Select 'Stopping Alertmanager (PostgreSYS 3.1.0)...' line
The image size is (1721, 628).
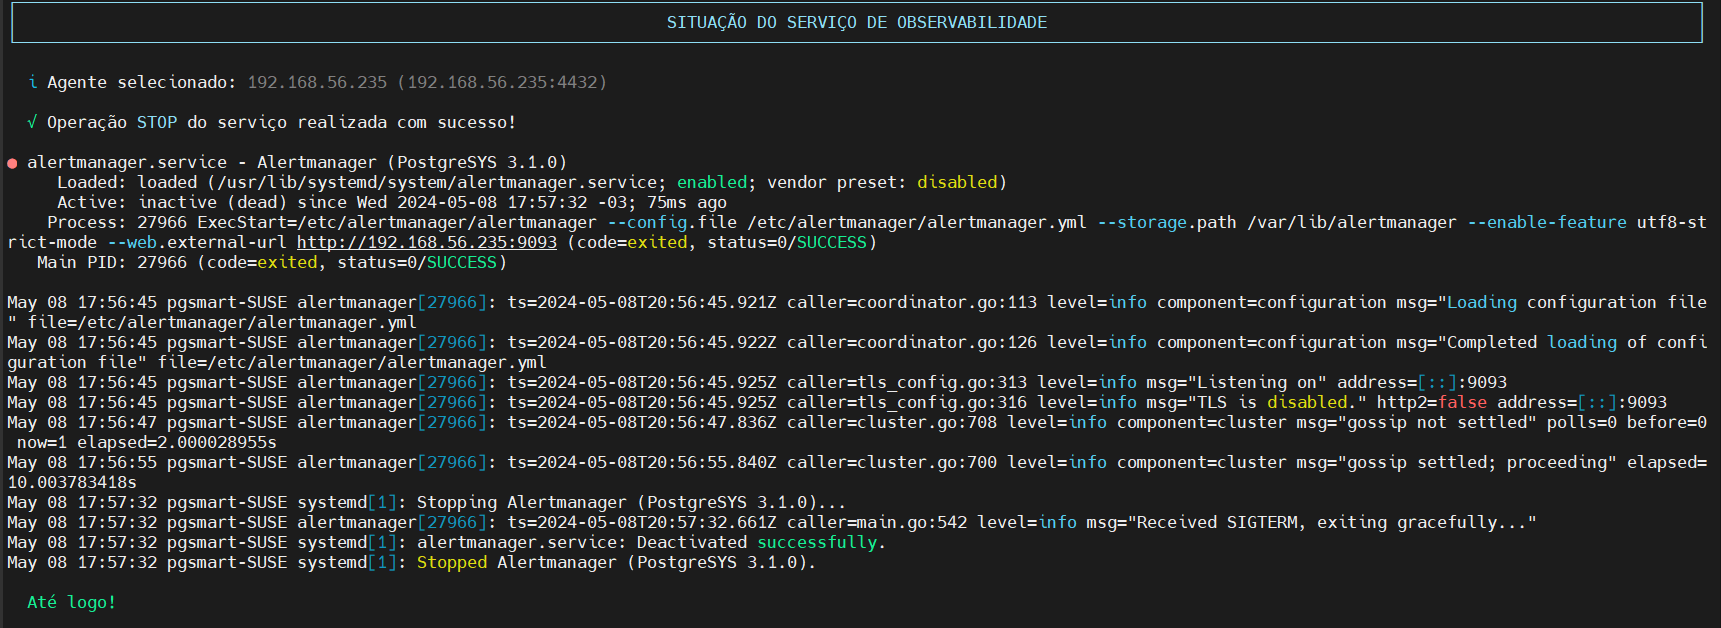click(x=632, y=502)
